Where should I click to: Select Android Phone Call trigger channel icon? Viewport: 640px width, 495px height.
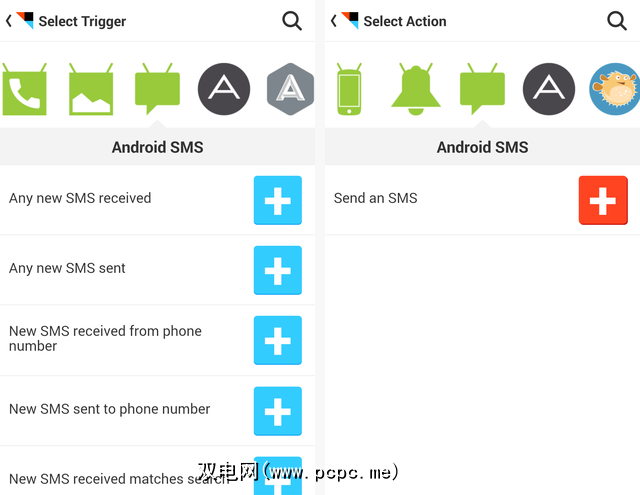[x=24, y=89]
